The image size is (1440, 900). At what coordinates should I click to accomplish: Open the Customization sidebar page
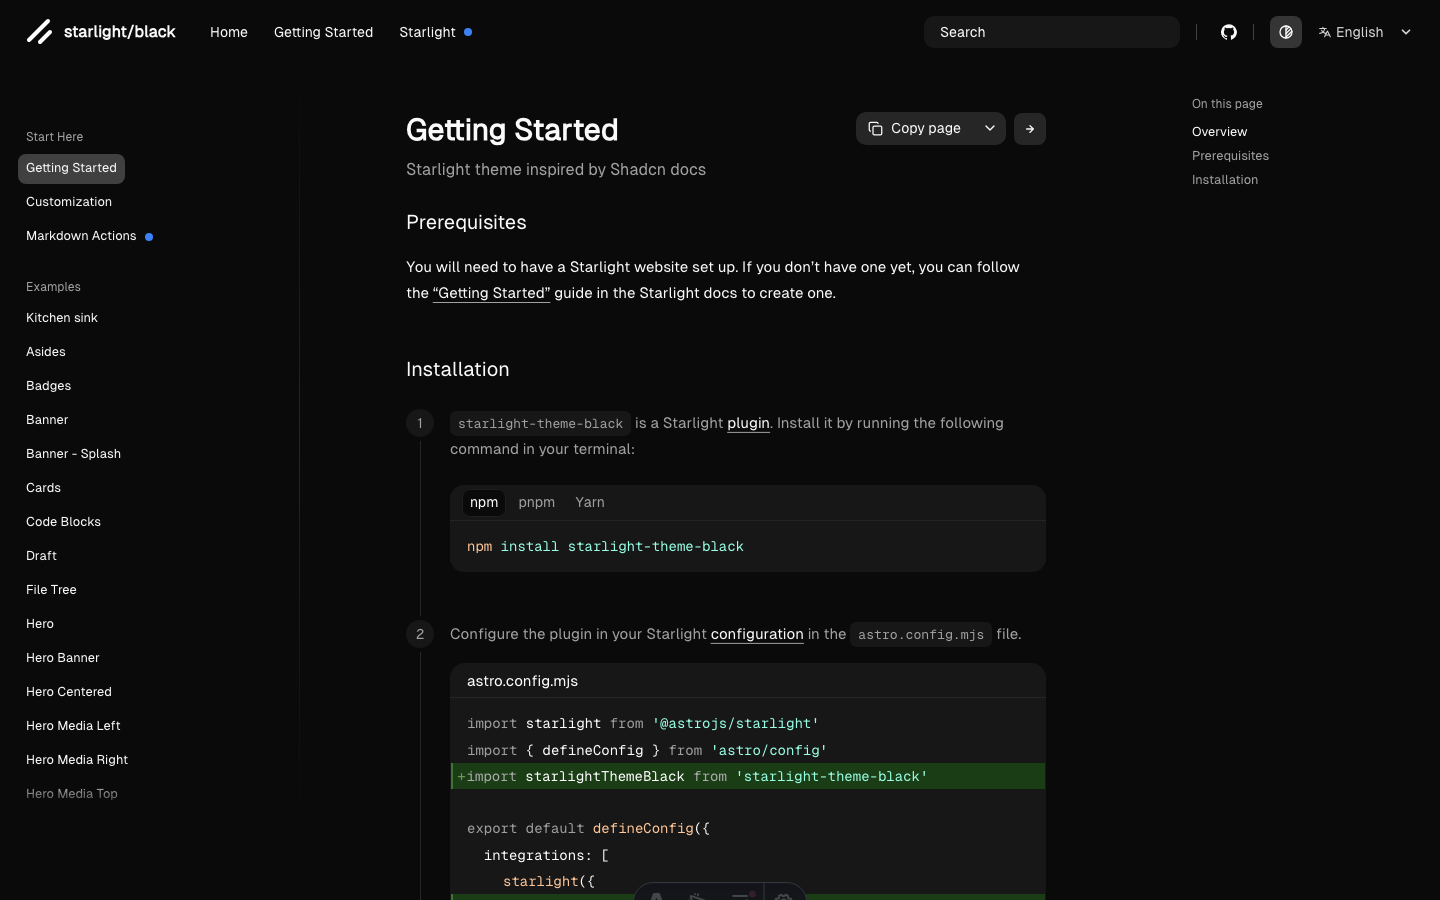(x=69, y=202)
